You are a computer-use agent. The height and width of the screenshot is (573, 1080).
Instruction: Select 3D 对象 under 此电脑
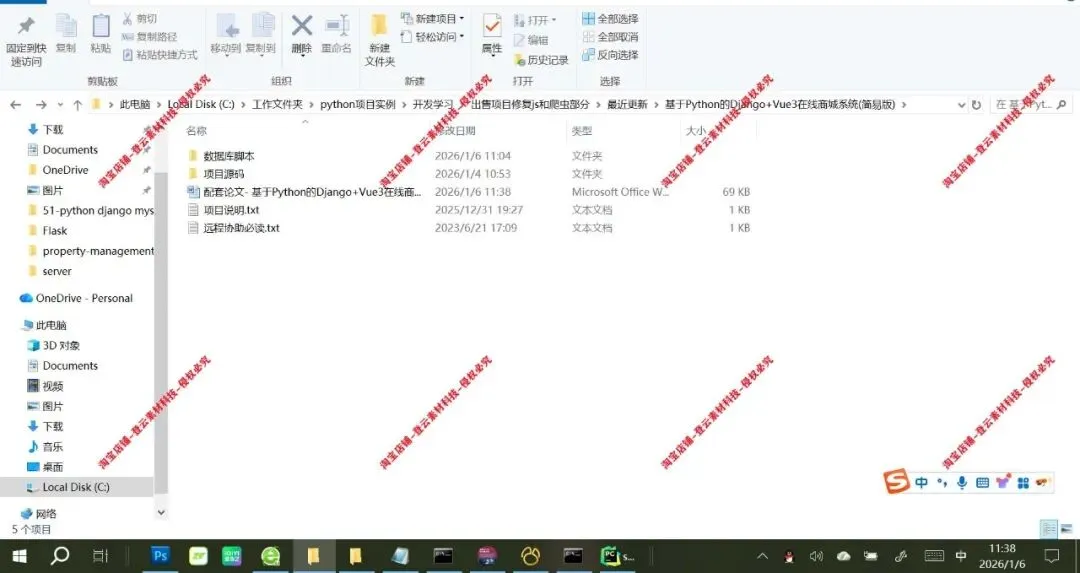(61, 346)
